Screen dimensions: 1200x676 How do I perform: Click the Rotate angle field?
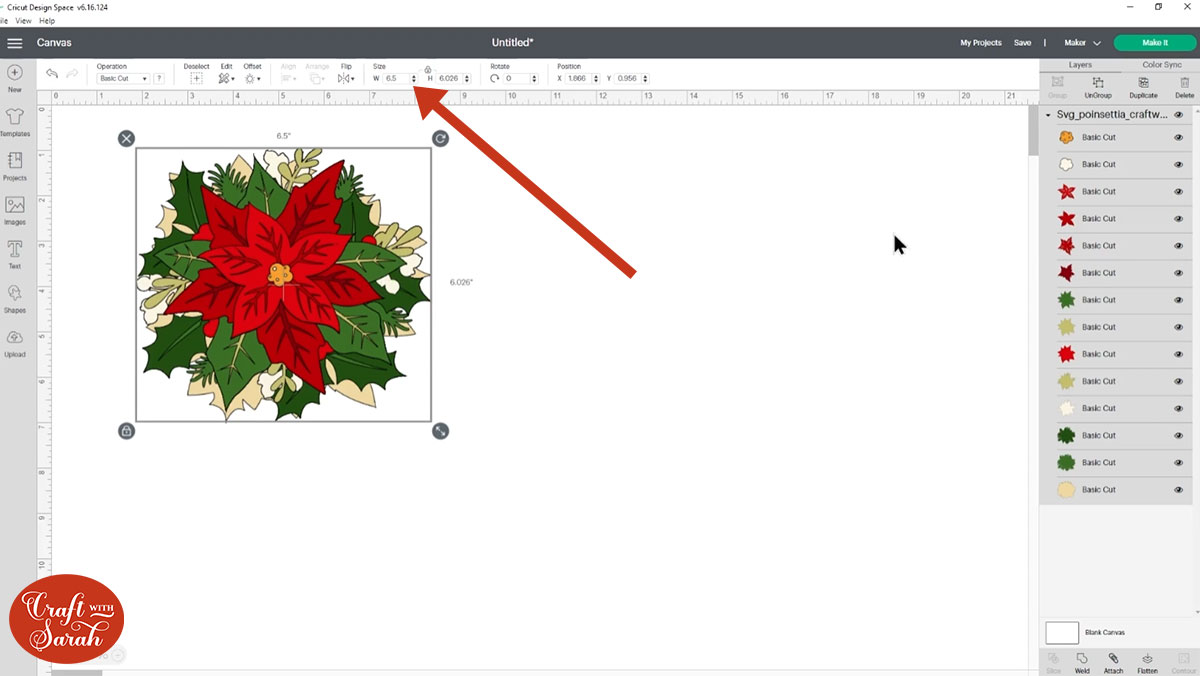pos(516,78)
